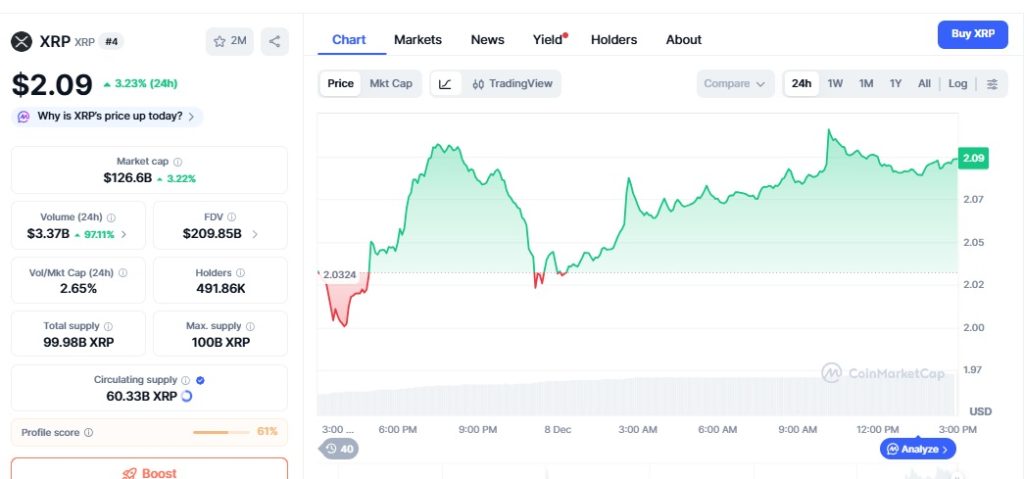Set chart range to 1W
Image resolution: width=1024 pixels, height=479 pixels.
[835, 84]
